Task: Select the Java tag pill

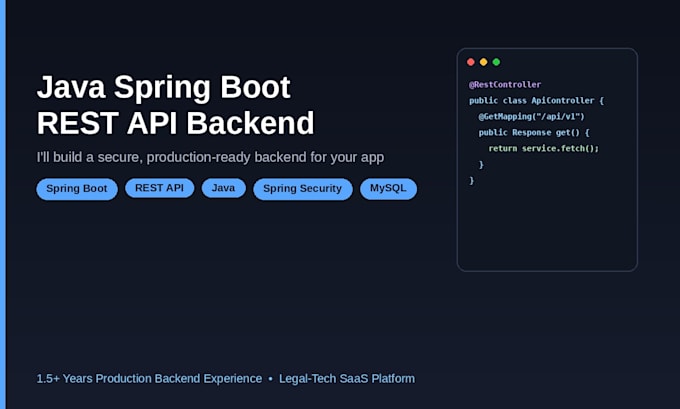Action: 223,188
